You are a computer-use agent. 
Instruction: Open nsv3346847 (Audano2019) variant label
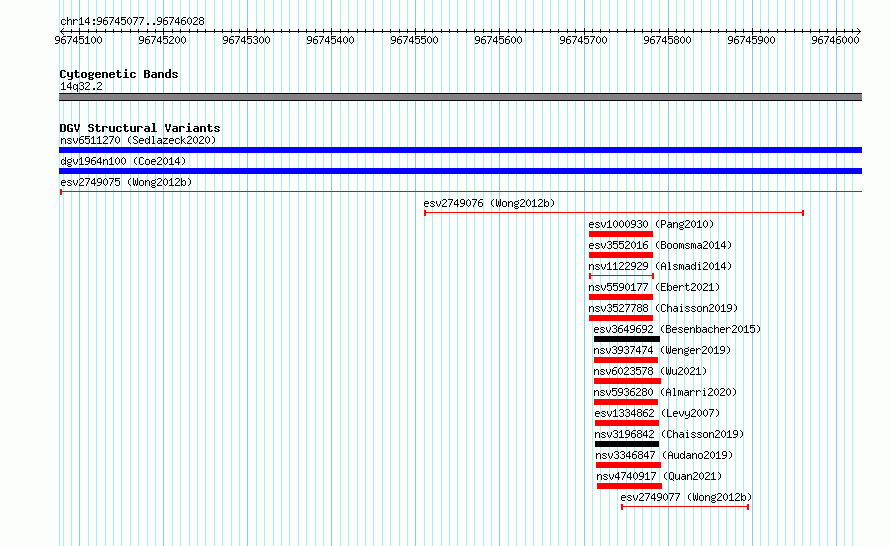coord(665,455)
